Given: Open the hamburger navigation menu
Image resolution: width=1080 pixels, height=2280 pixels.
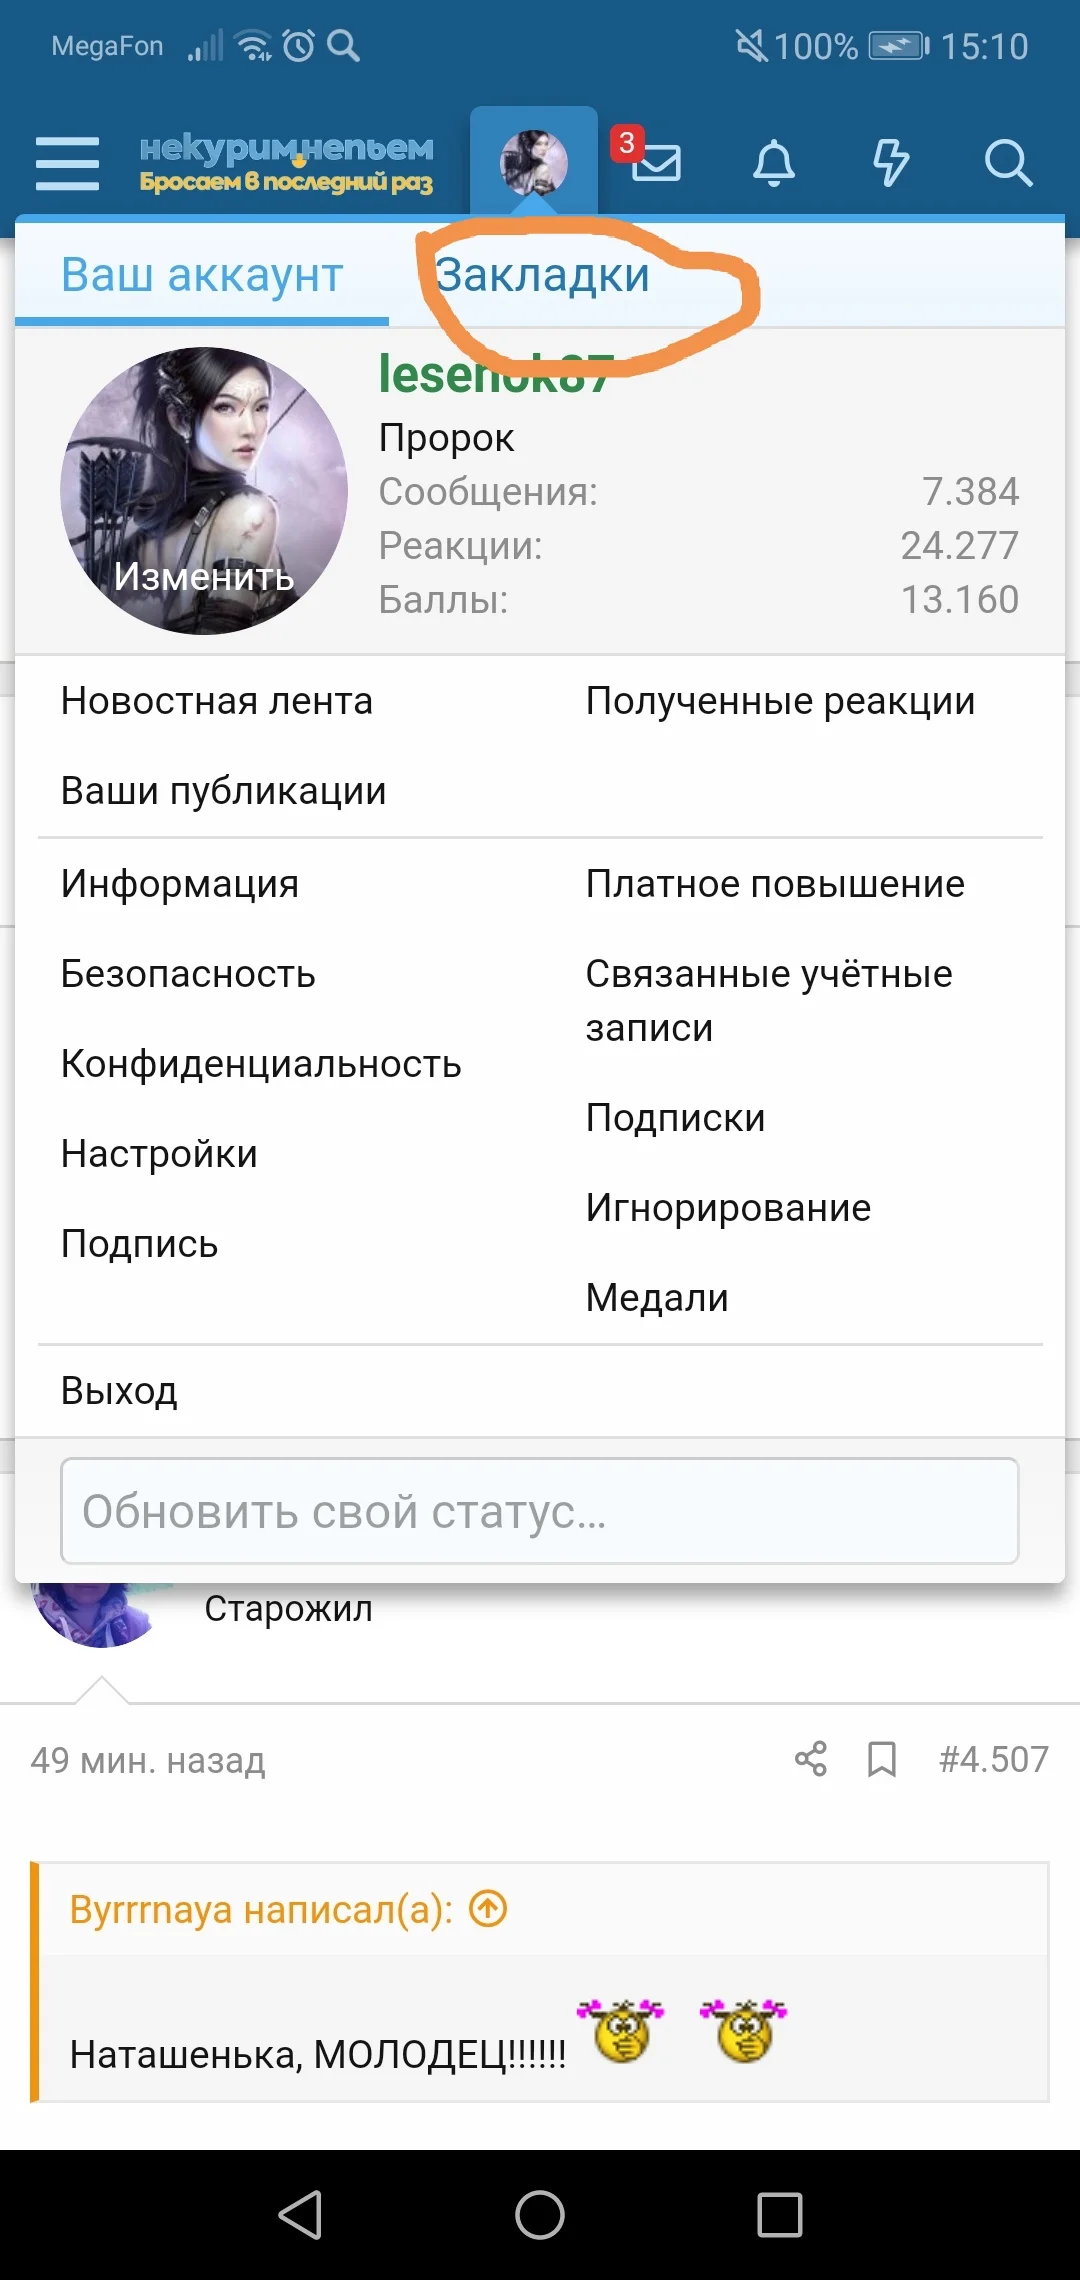Looking at the screenshot, I should click(x=67, y=163).
